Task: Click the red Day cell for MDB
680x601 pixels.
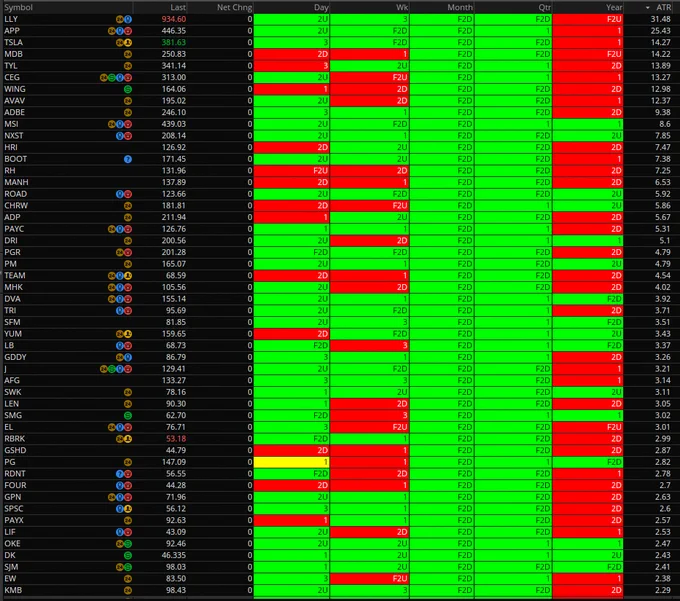Action: [x=291, y=54]
